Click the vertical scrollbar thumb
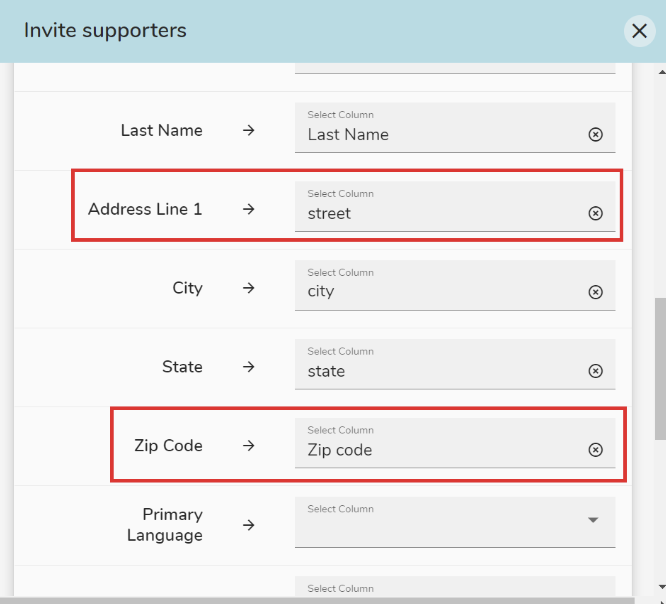The width and height of the screenshot is (666, 604). pos(660,369)
